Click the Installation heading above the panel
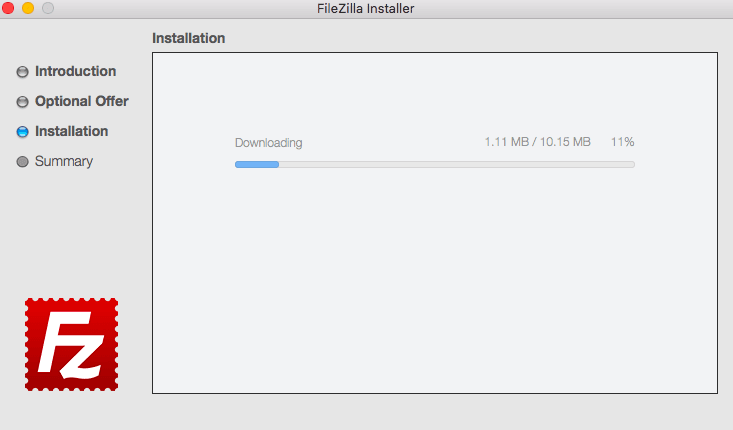Screen dimensions: 733x430 (x=188, y=39)
